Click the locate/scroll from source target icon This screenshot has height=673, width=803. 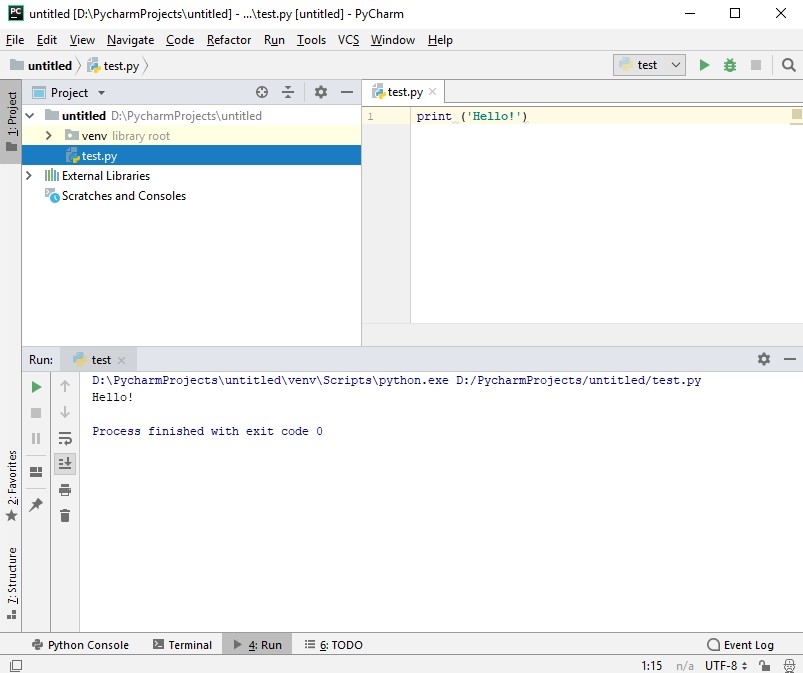pos(262,92)
